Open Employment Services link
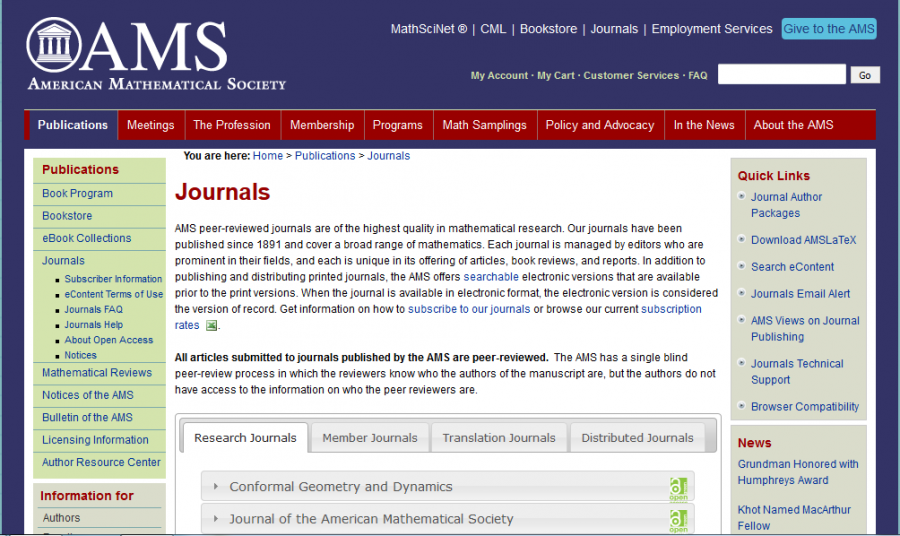 tap(712, 29)
